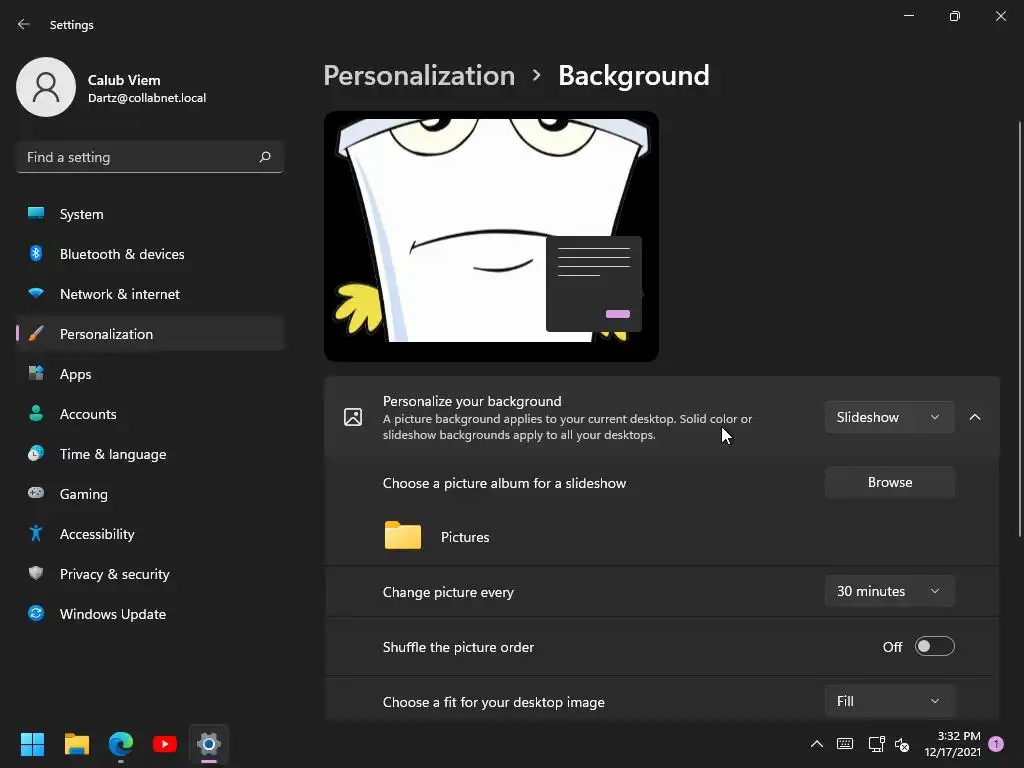Collapse the Personalize your background section
This screenshot has width=1024, height=768.
pyautogui.click(x=975, y=417)
